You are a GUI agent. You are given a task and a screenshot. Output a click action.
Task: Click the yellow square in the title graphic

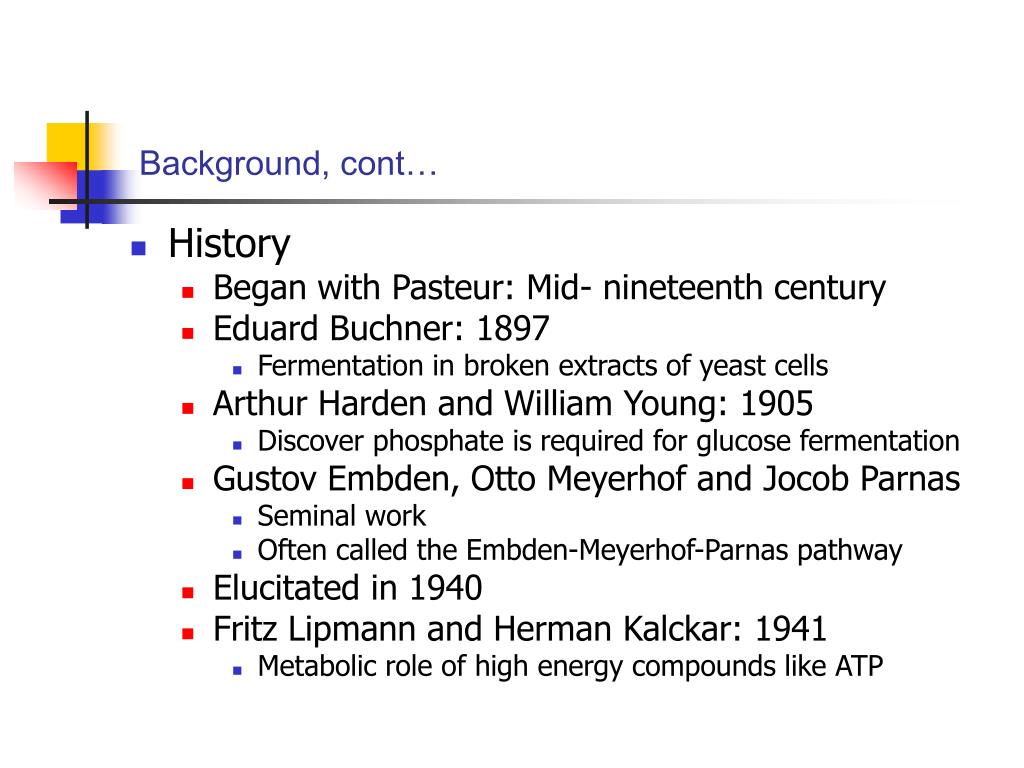coord(67,142)
